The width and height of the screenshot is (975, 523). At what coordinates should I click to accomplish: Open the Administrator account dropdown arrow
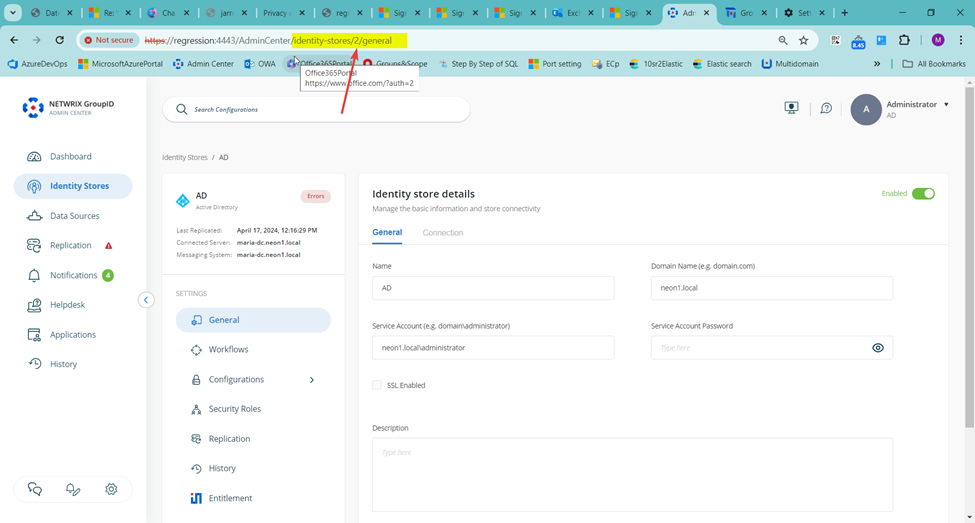[x=946, y=104]
